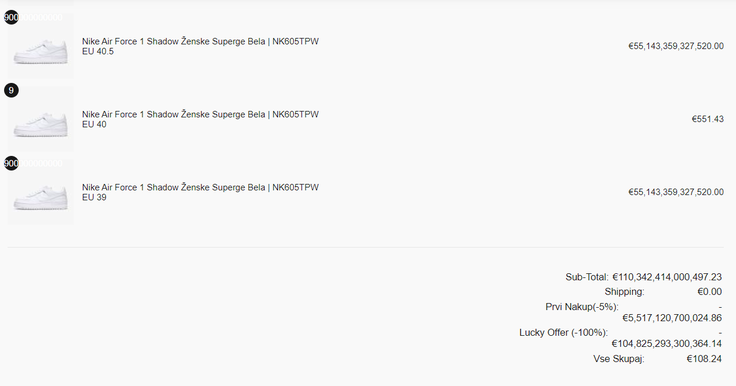Image resolution: width=736 pixels, height=386 pixels.
Task: Click the quantity badge on EU 39 item
Action: coord(11,163)
